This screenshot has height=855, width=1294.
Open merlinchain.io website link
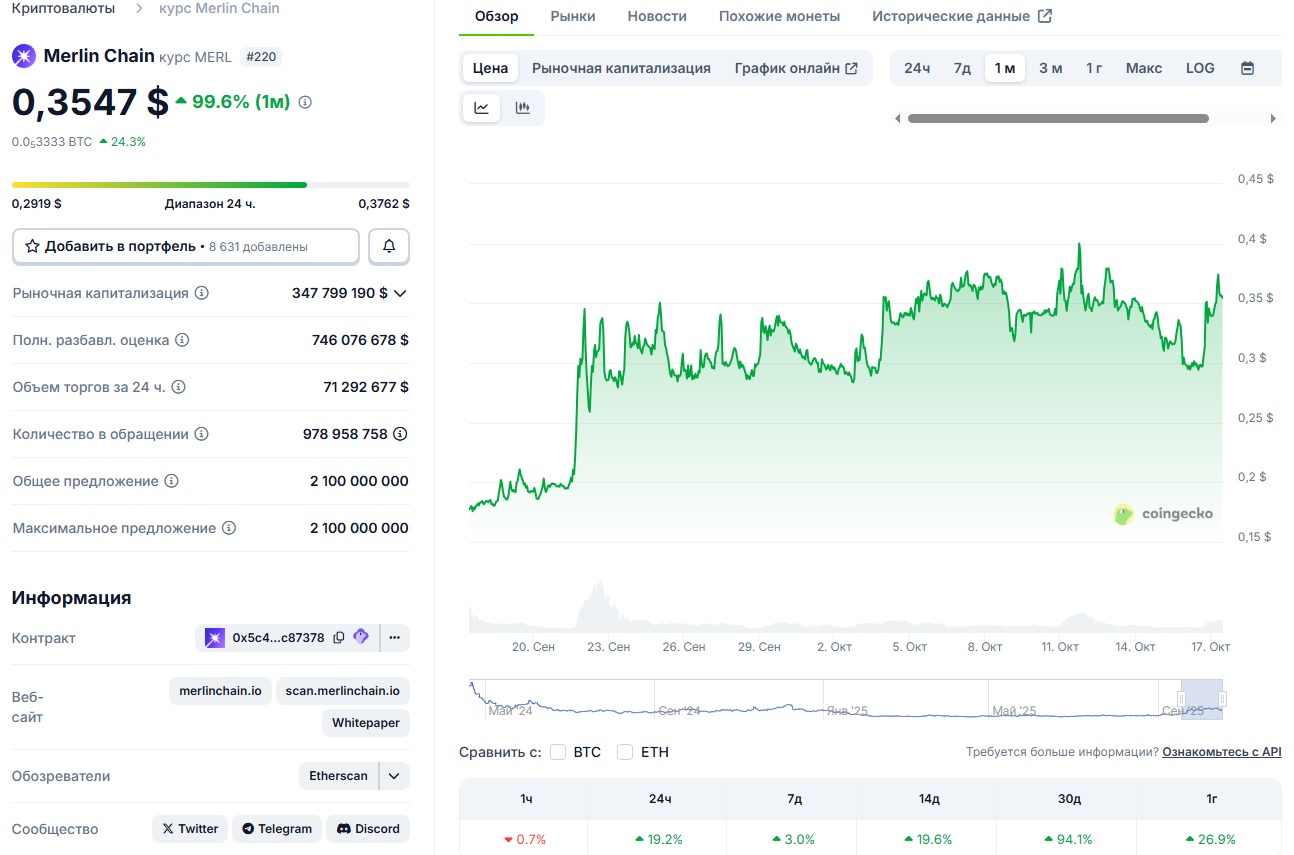pos(220,691)
